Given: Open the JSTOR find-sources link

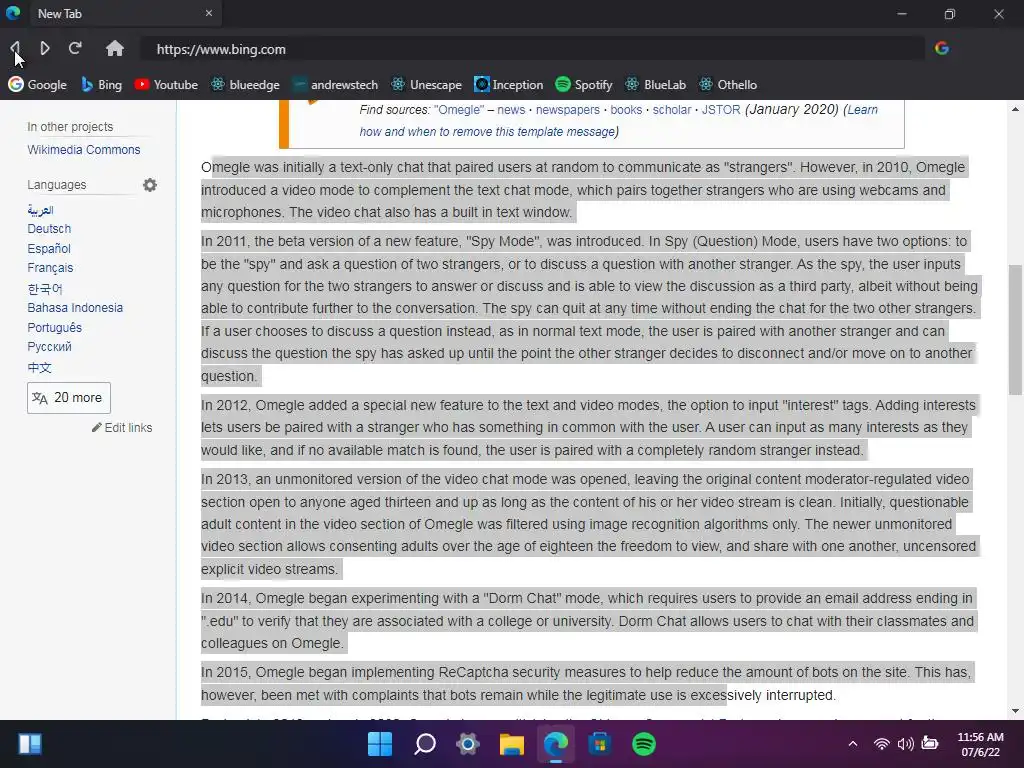Looking at the screenshot, I should (721, 110).
